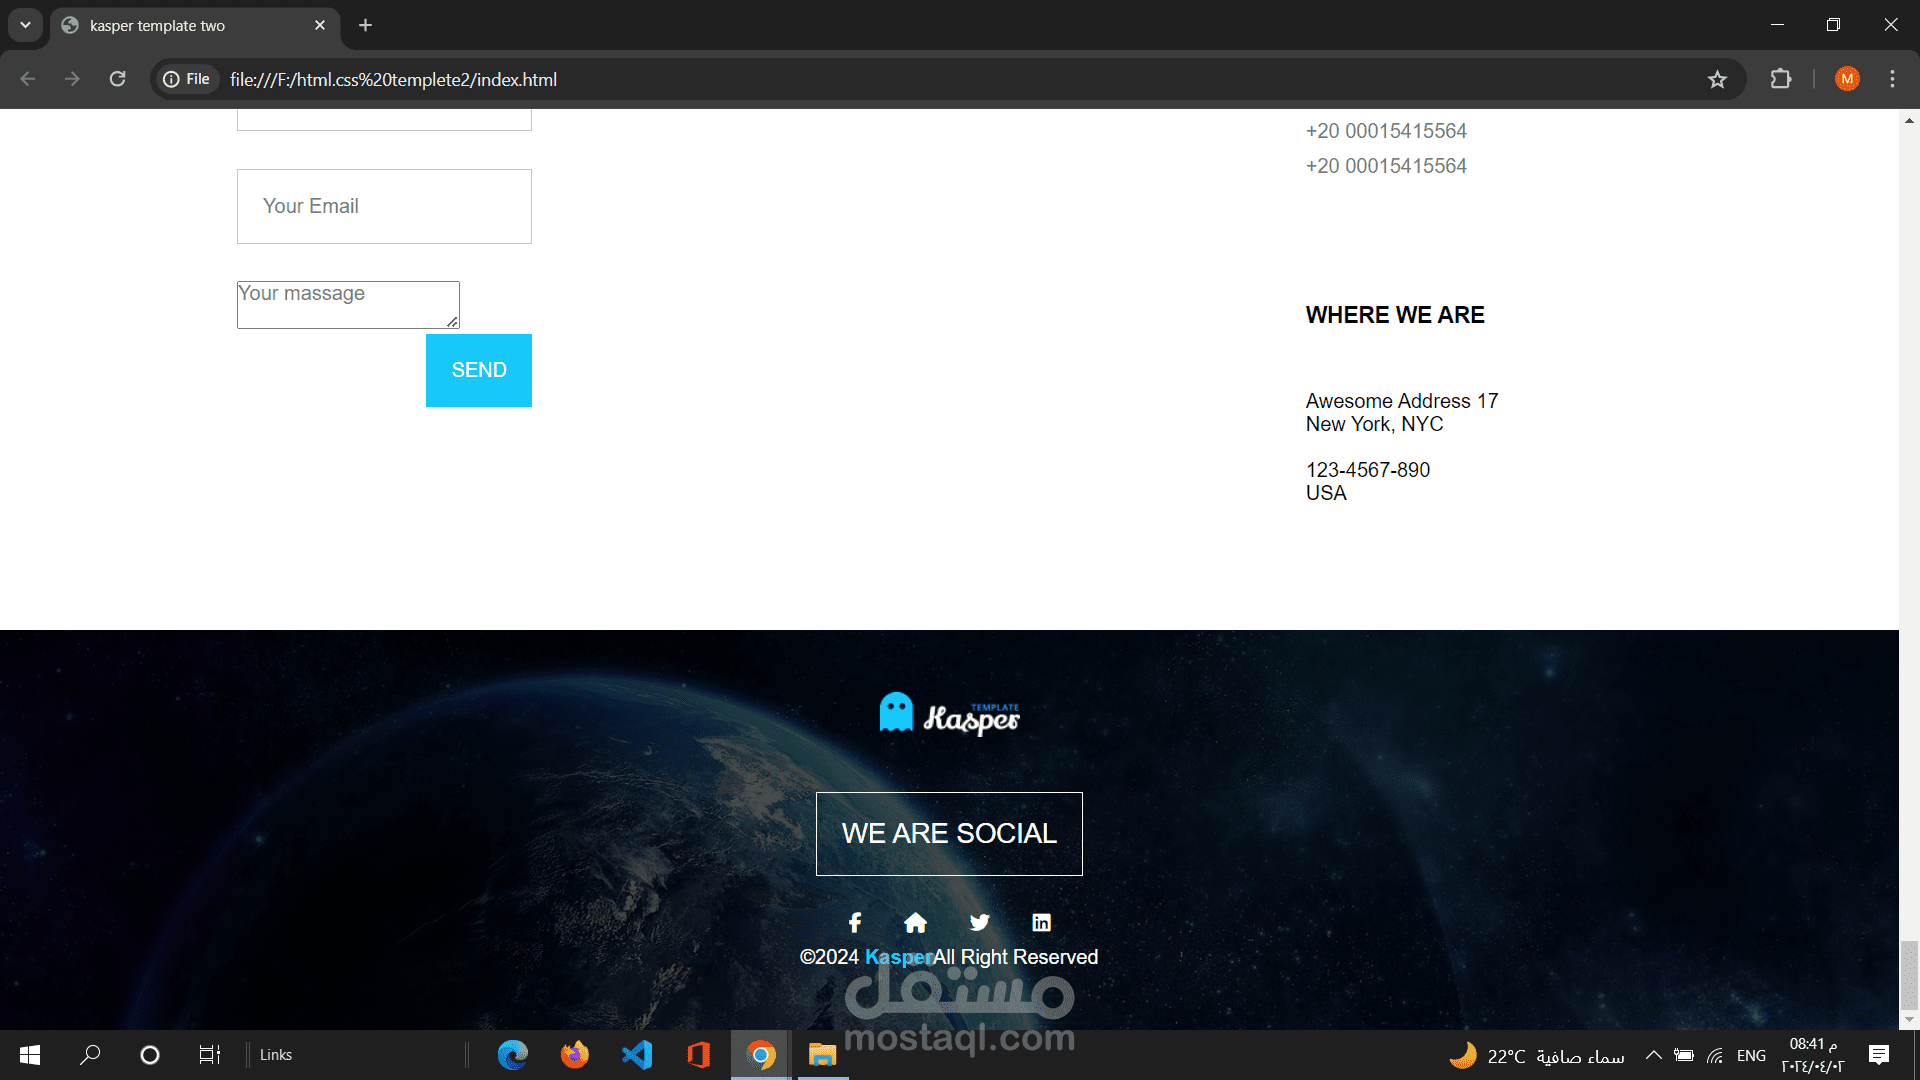Viewport: 1920px width, 1080px height.
Task: Focus the Your massage textarea
Action: (x=347, y=304)
